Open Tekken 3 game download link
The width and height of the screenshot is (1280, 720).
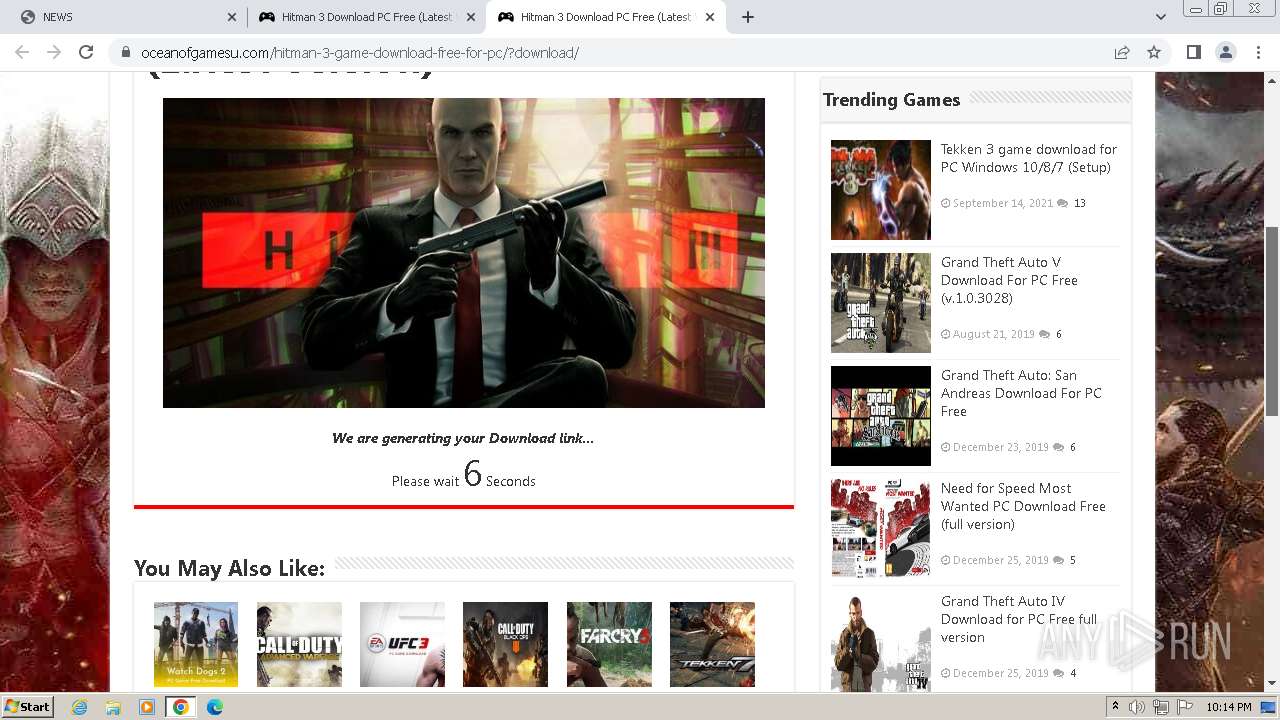point(1028,158)
